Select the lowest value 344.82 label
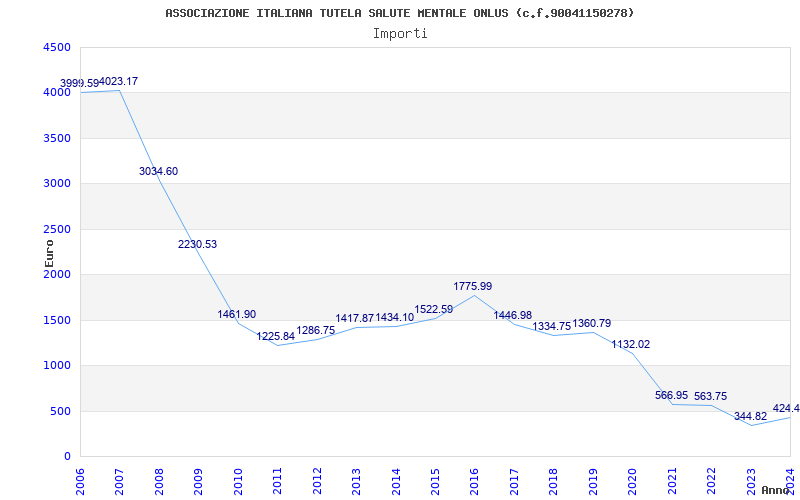The width and height of the screenshot is (800, 500). [x=751, y=416]
